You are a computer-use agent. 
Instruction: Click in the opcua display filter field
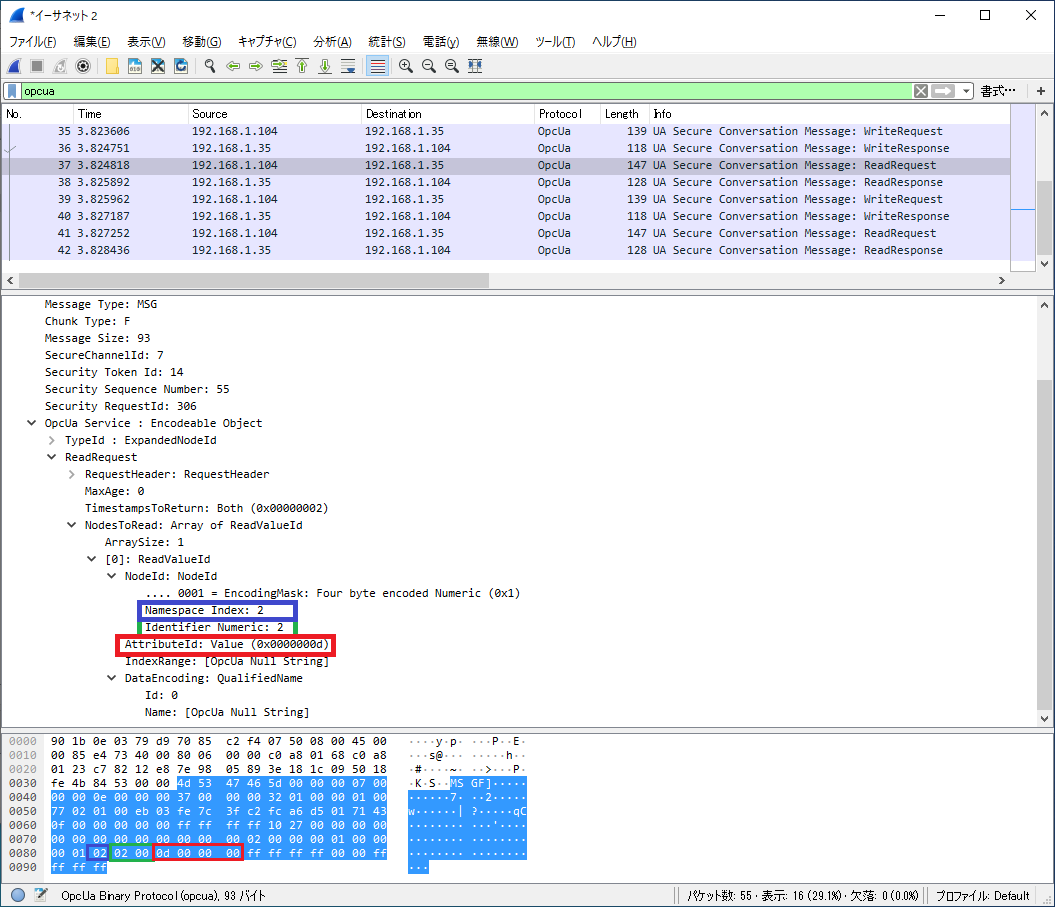click(x=467, y=91)
